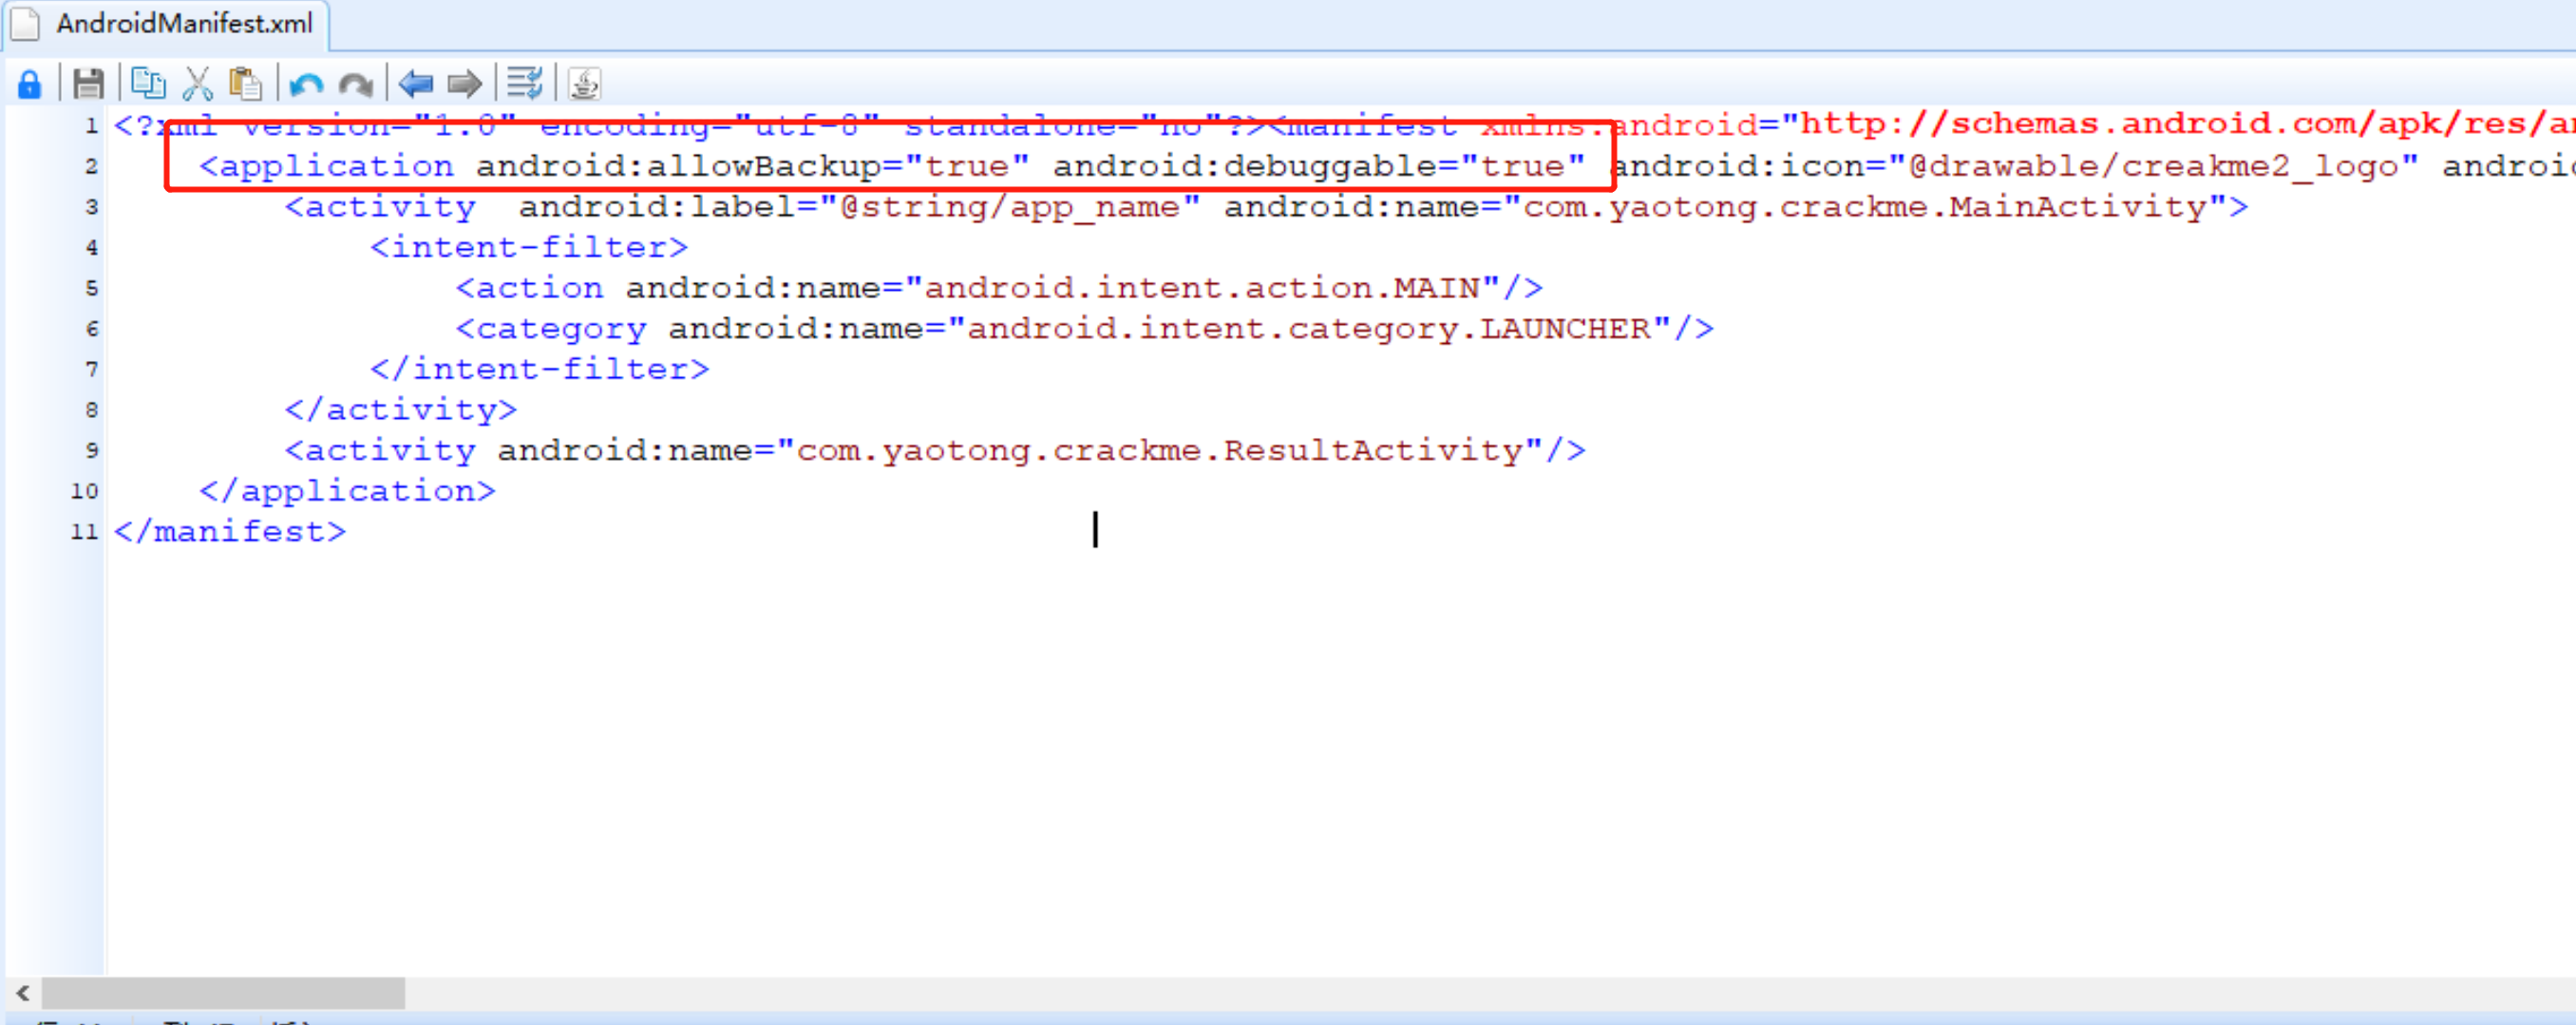Click the <intent-filter> opening tag

point(529,248)
